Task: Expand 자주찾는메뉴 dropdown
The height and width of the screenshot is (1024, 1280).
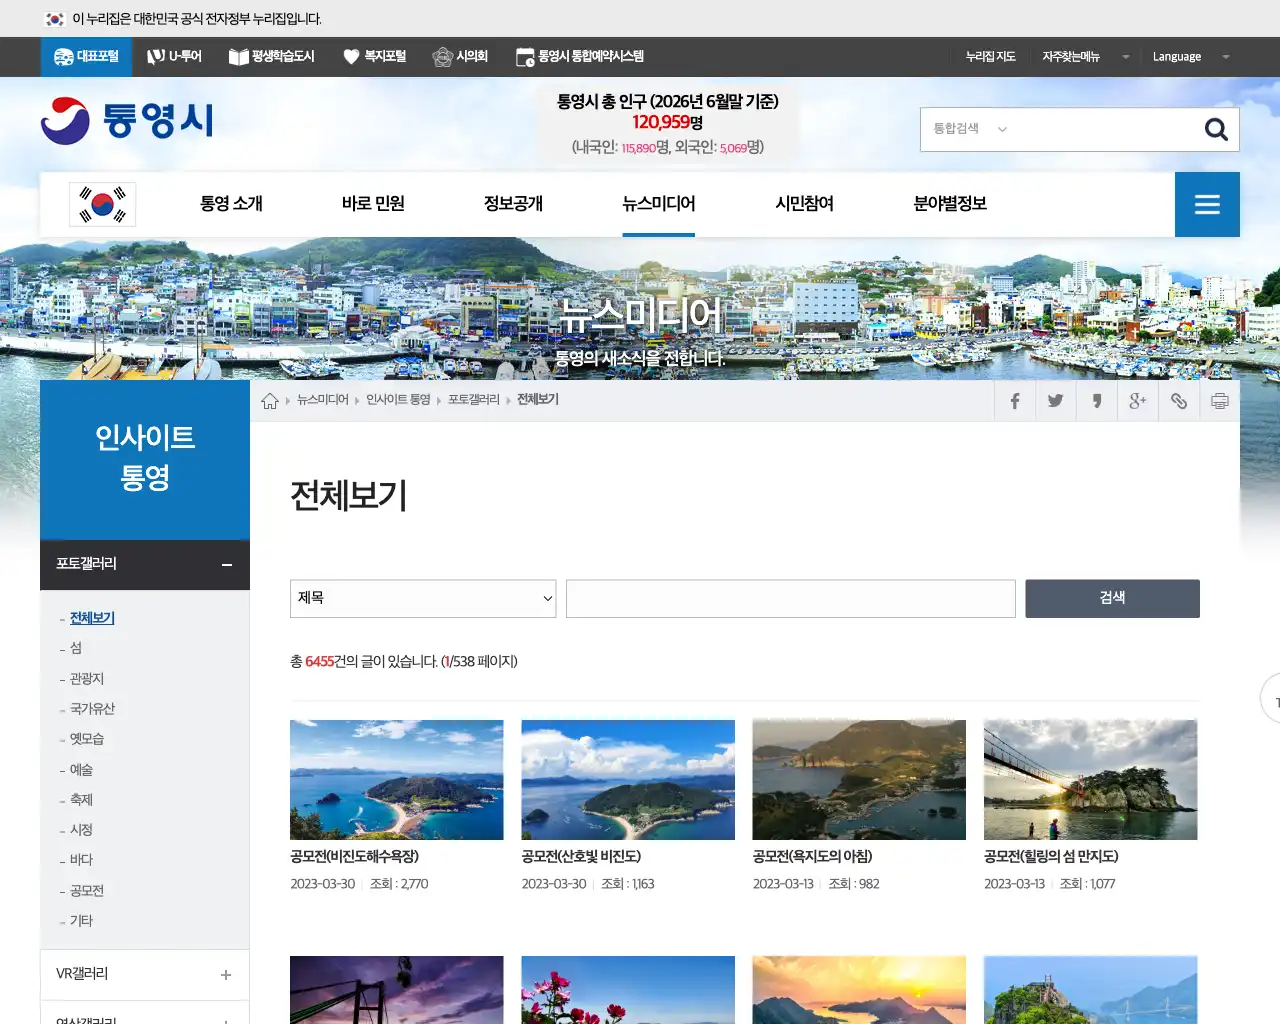Action: (x=1085, y=57)
